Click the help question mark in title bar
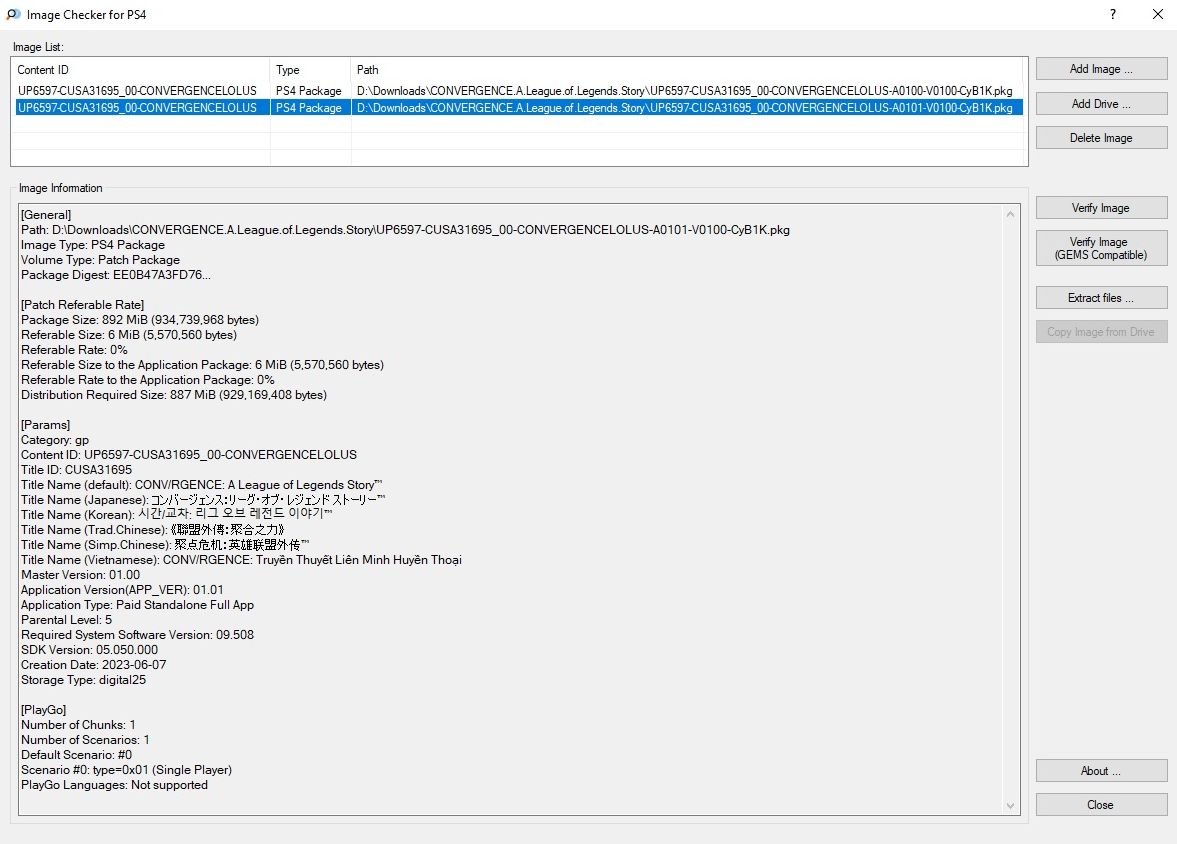The height and width of the screenshot is (844, 1177). pos(1112,14)
